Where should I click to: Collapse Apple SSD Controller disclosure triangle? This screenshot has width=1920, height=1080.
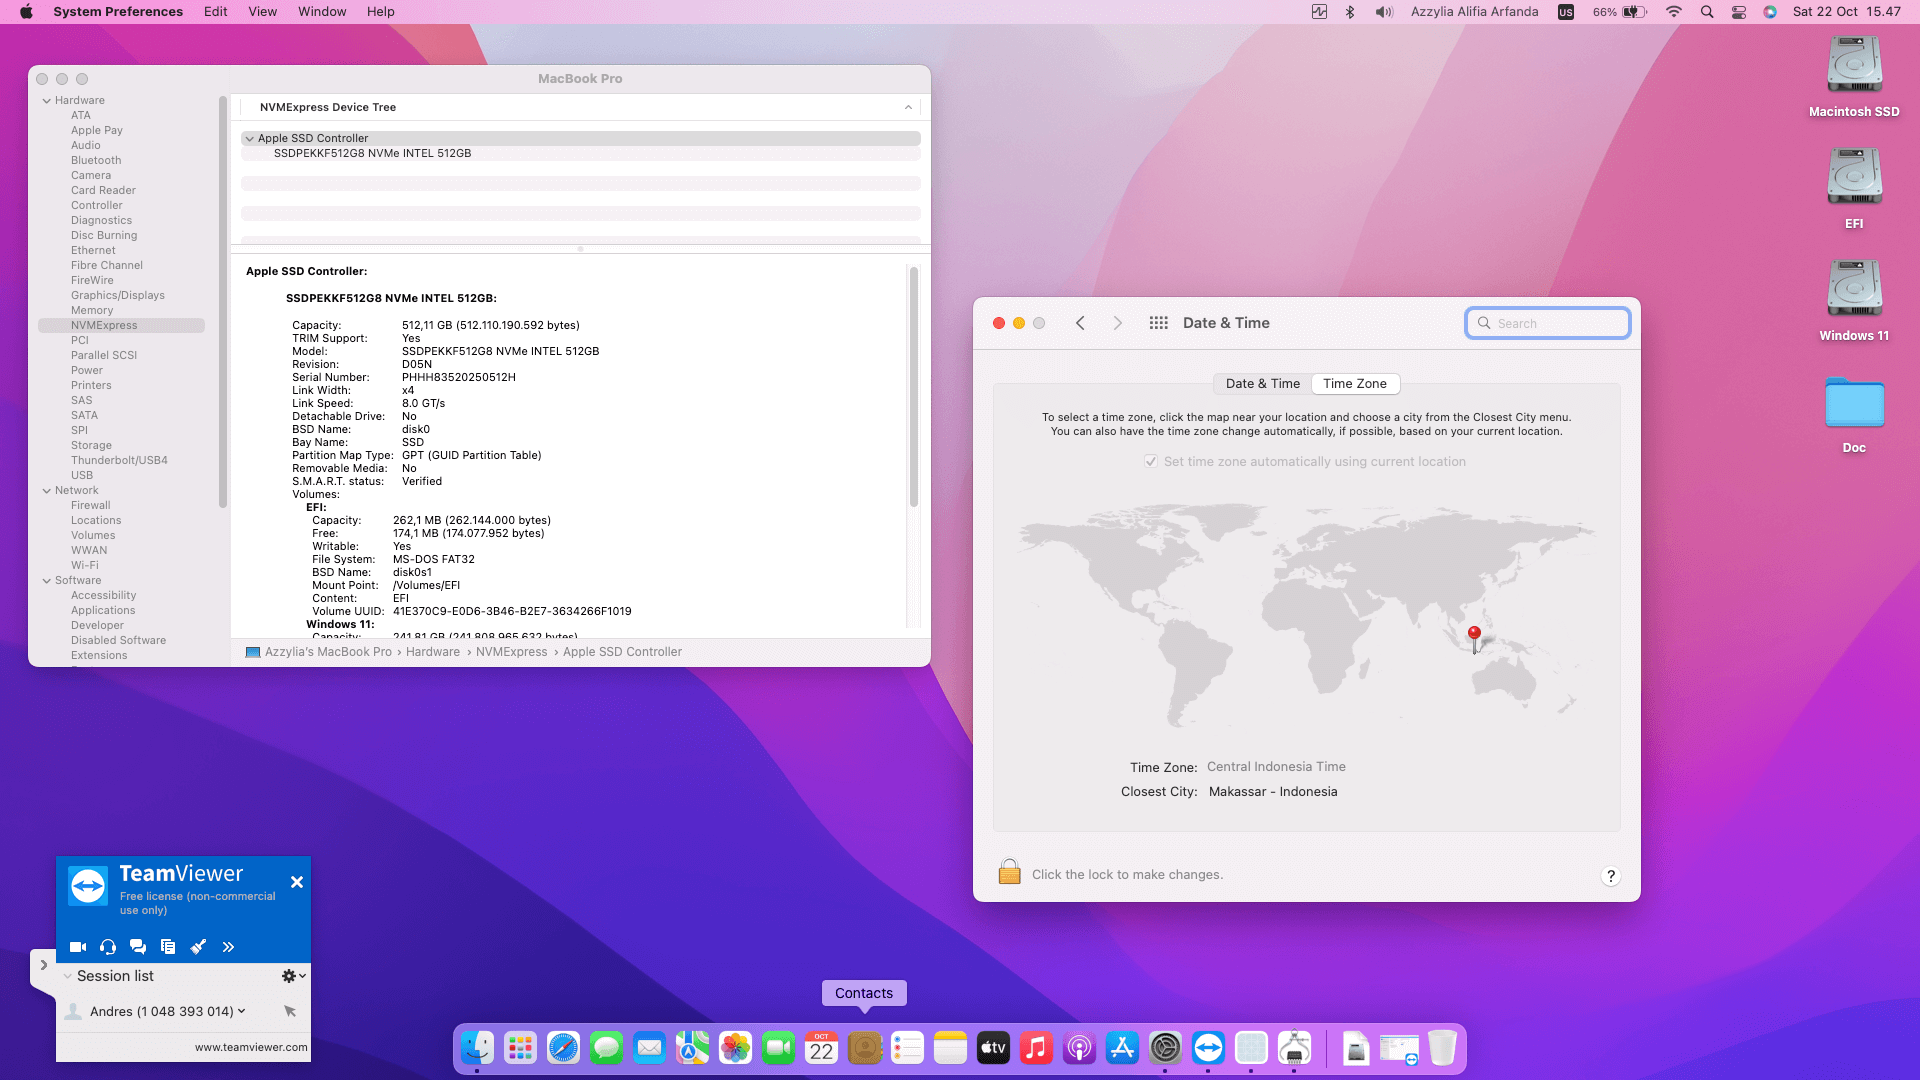click(249, 138)
